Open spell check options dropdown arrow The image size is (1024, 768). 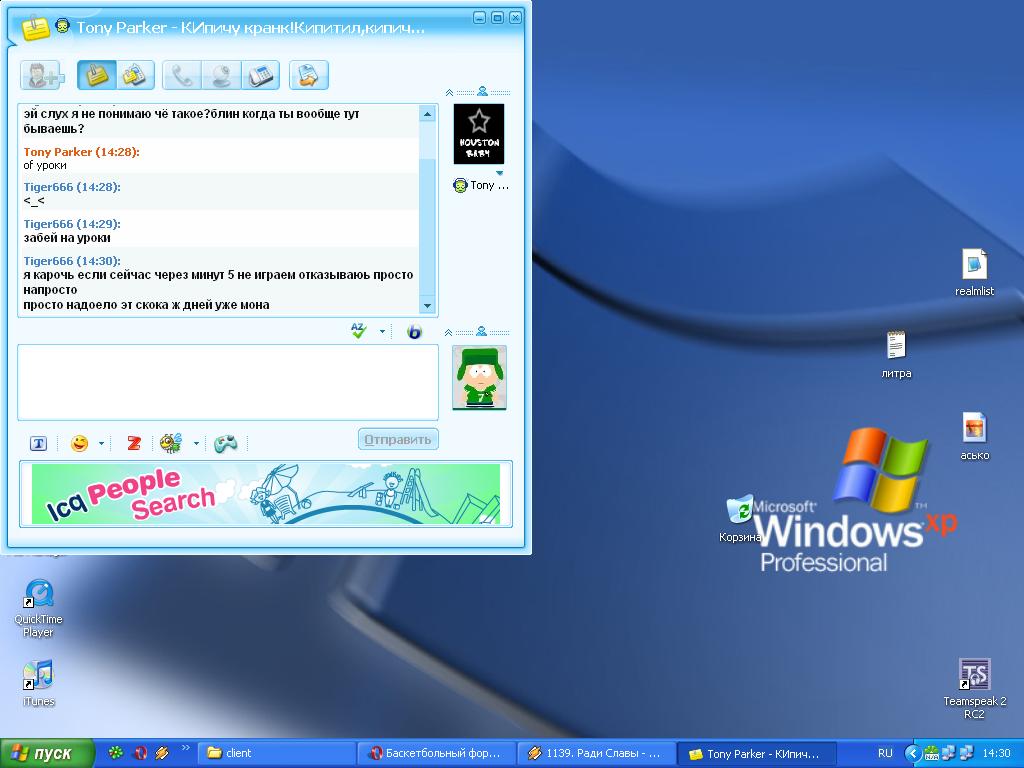[x=382, y=332]
